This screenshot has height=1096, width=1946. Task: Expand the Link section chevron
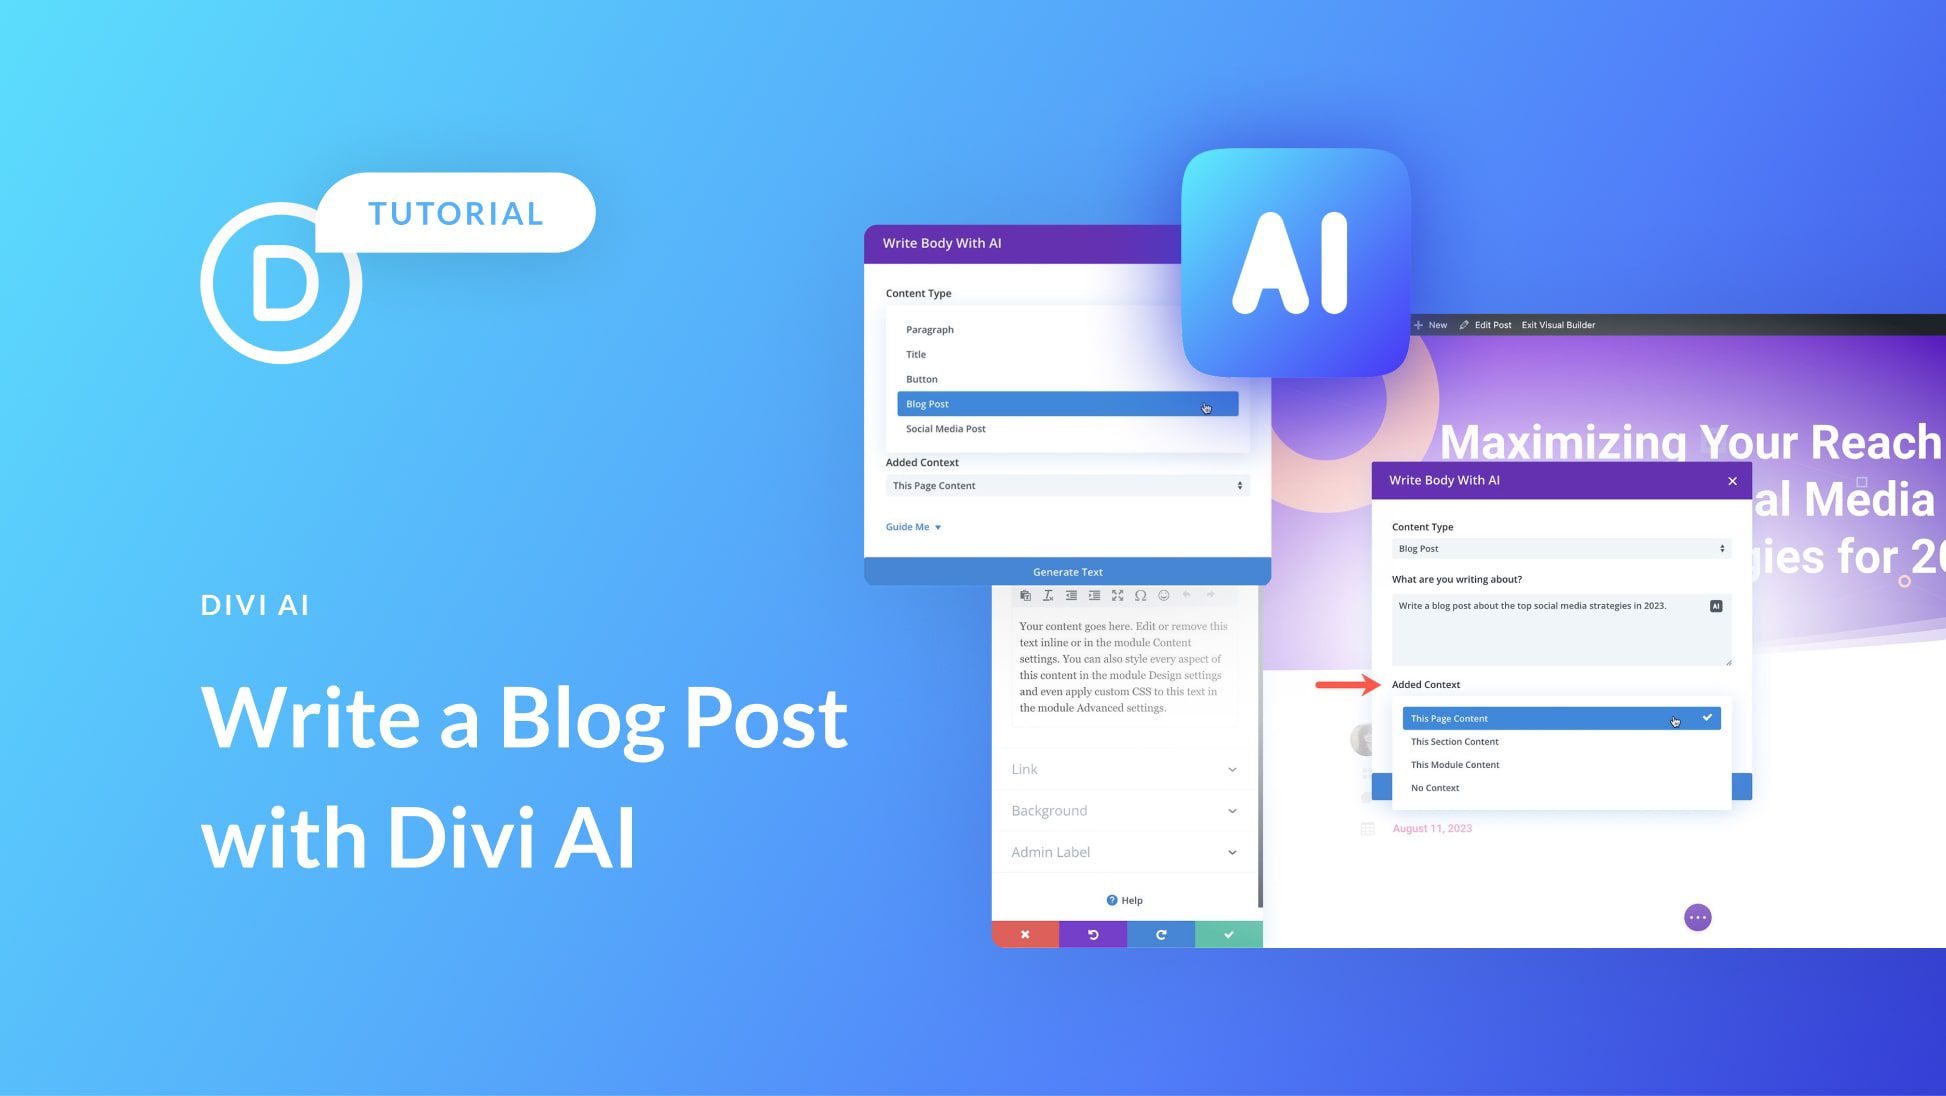[x=1232, y=769]
